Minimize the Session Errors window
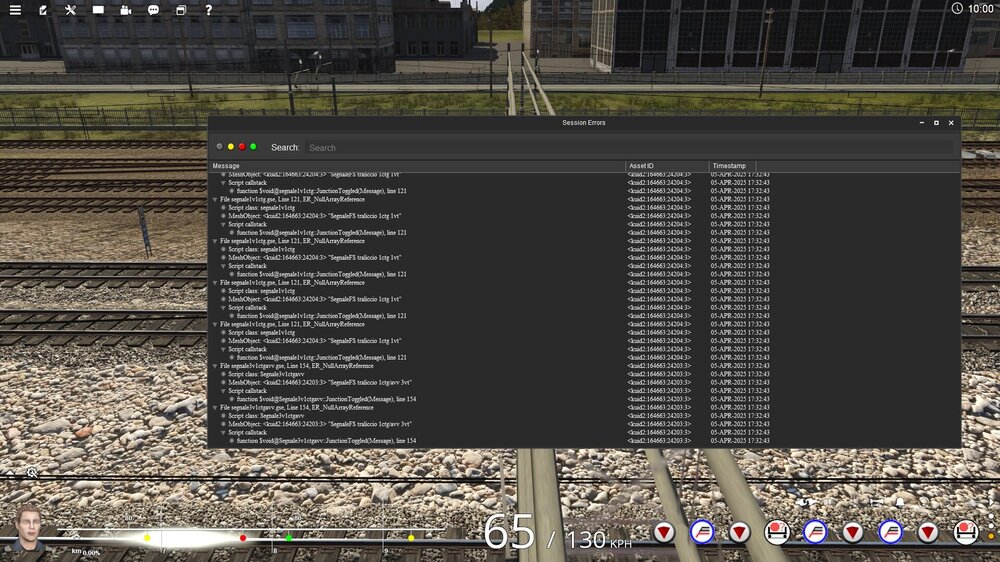This screenshot has width=1000, height=562. [x=922, y=122]
